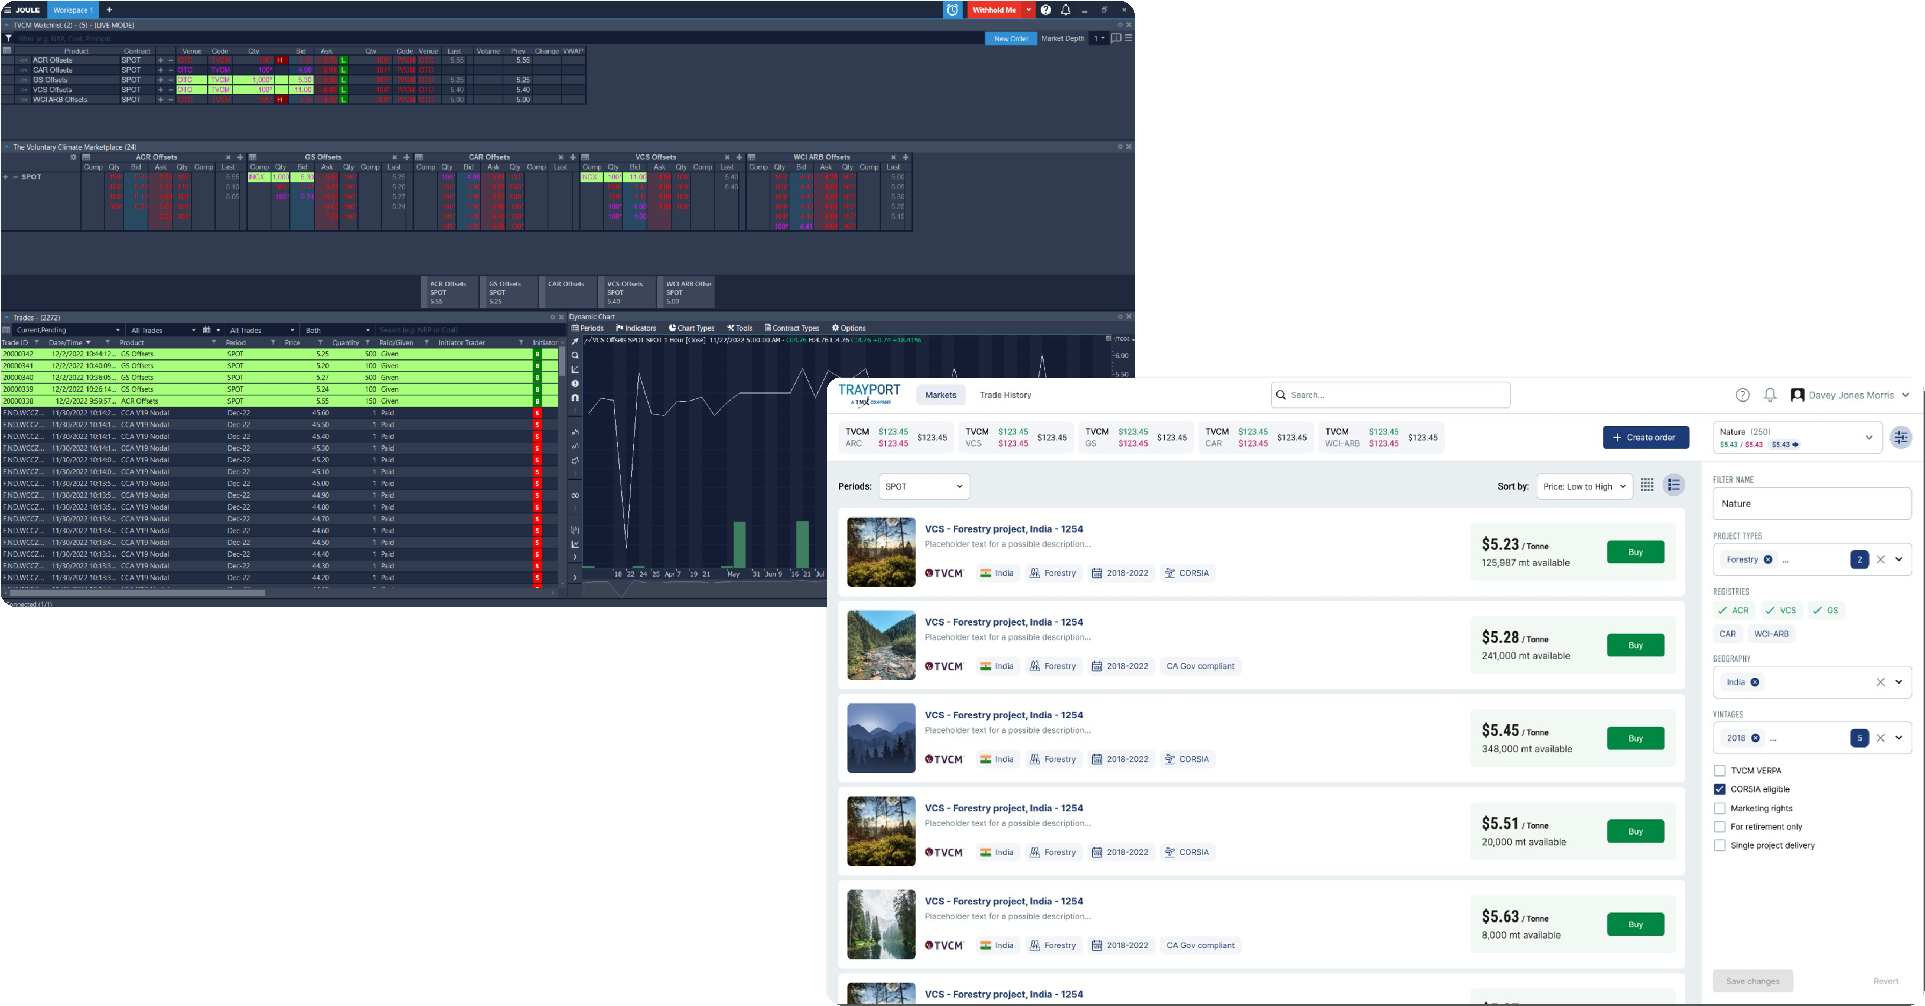The width and height of the screenshot is (1925, 1006).
Task: Click the Trayport logo
Action: pyautogui.click(x=869, y=394)
